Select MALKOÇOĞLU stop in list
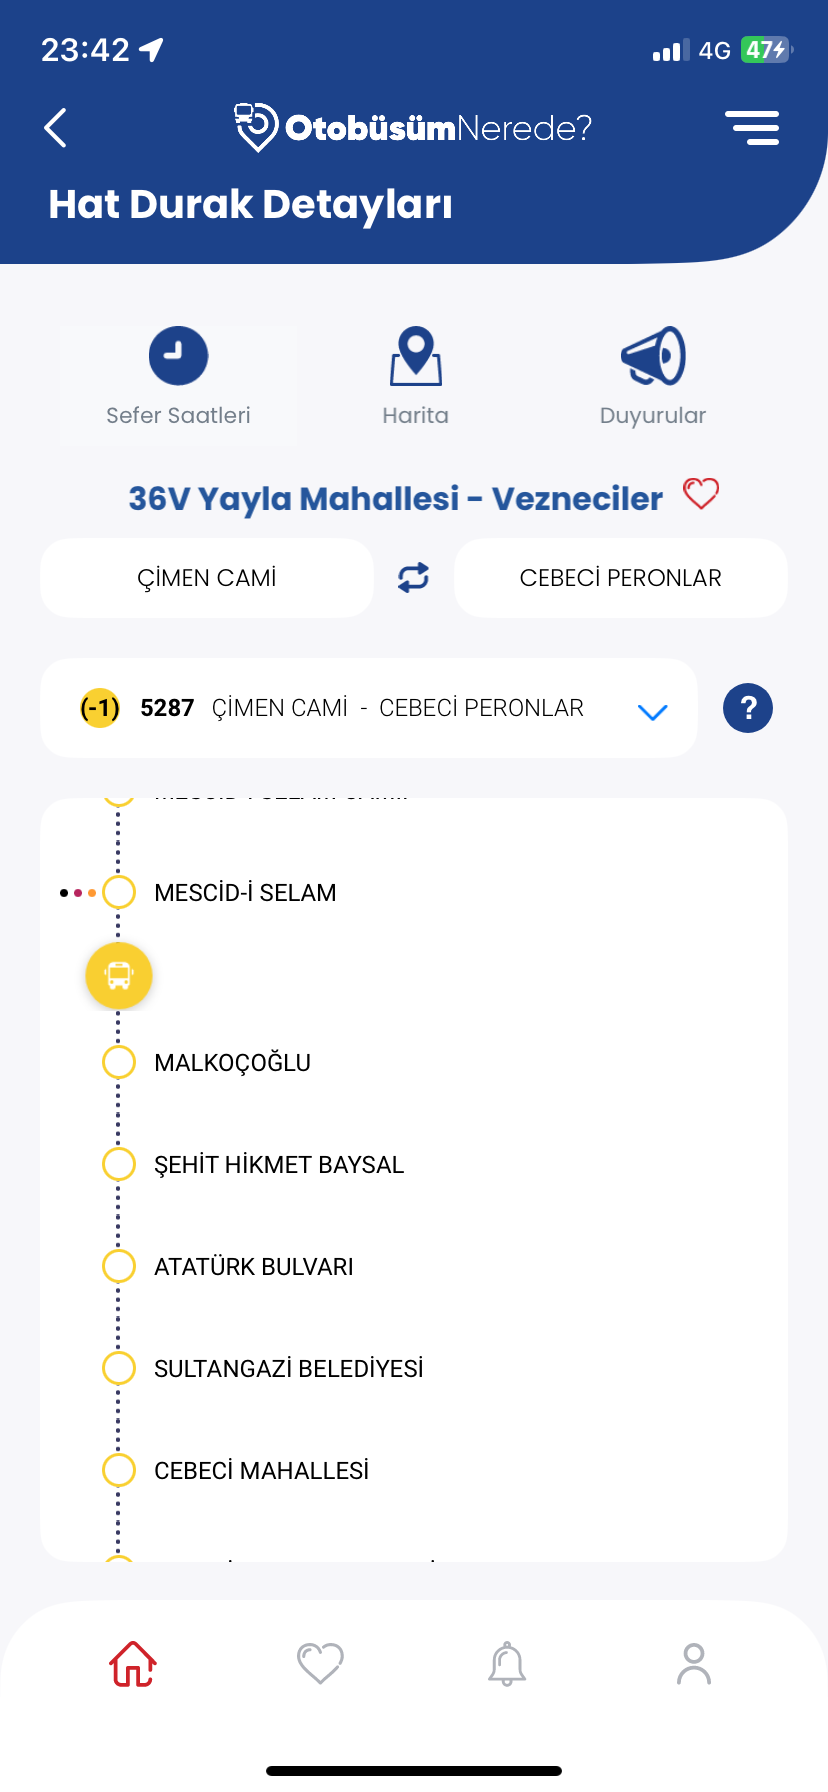 pyautogui.click(x=232, y=1063)
